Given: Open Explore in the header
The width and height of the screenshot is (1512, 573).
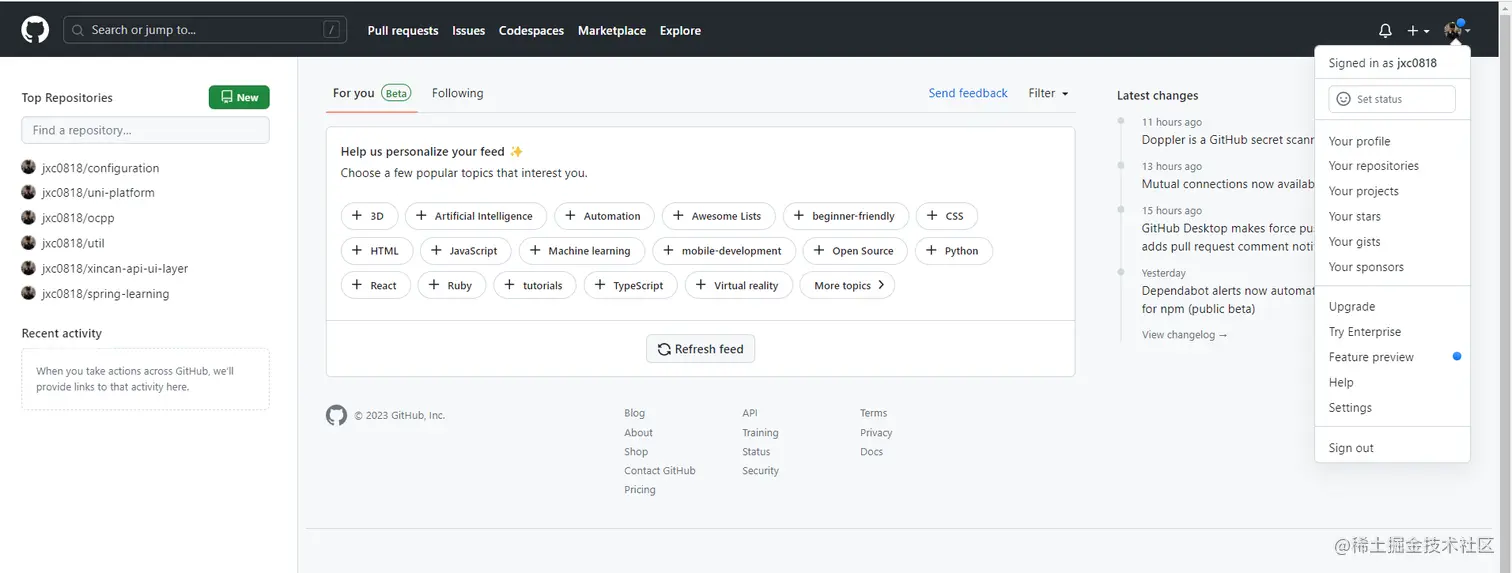Looking at the screenshot, I should pyautogui.click(x=680, y=31).
